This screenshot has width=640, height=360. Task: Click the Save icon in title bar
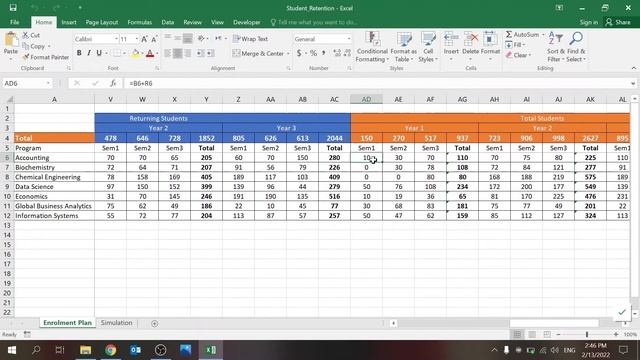13,8
